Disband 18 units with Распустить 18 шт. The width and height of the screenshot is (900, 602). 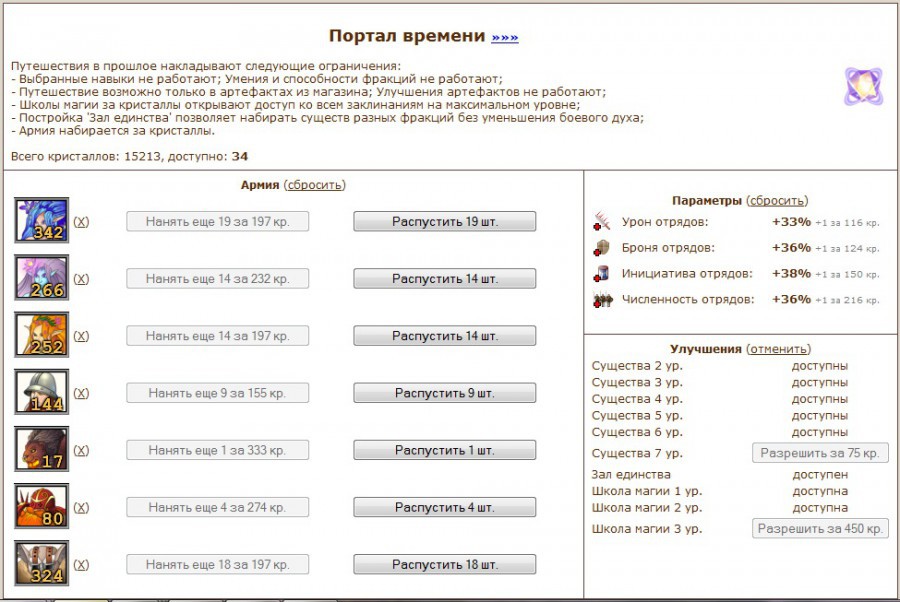coord(444,565)
